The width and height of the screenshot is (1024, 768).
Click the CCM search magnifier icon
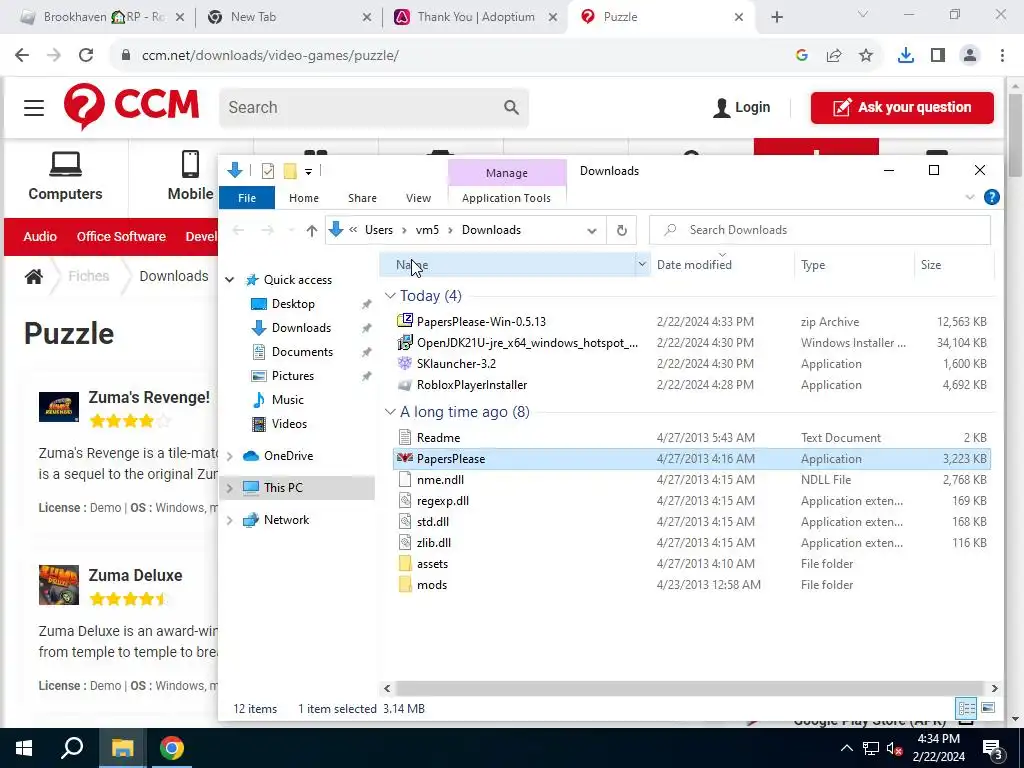pos(511,107)
